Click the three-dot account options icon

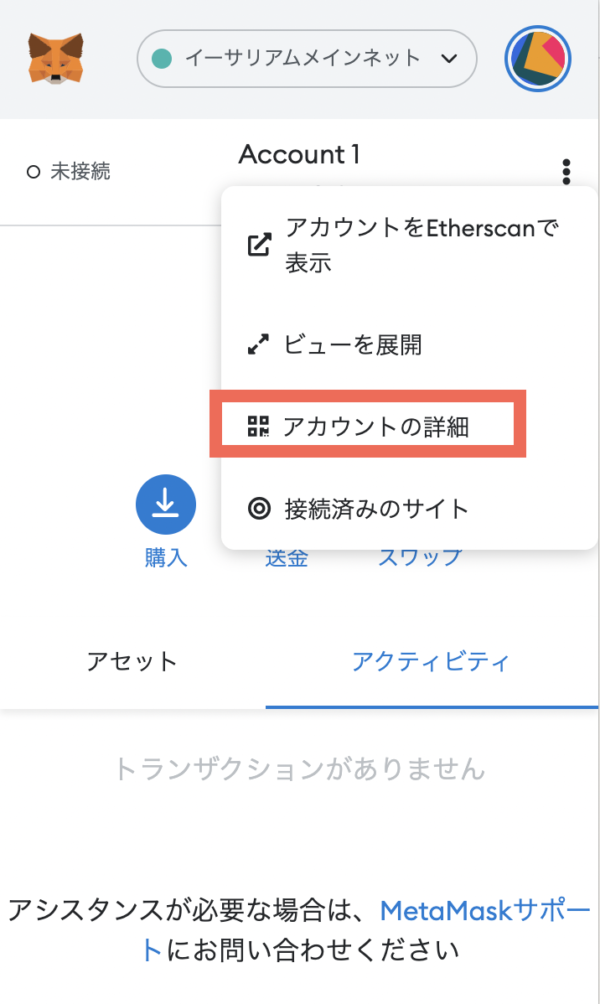pos(566,172)
